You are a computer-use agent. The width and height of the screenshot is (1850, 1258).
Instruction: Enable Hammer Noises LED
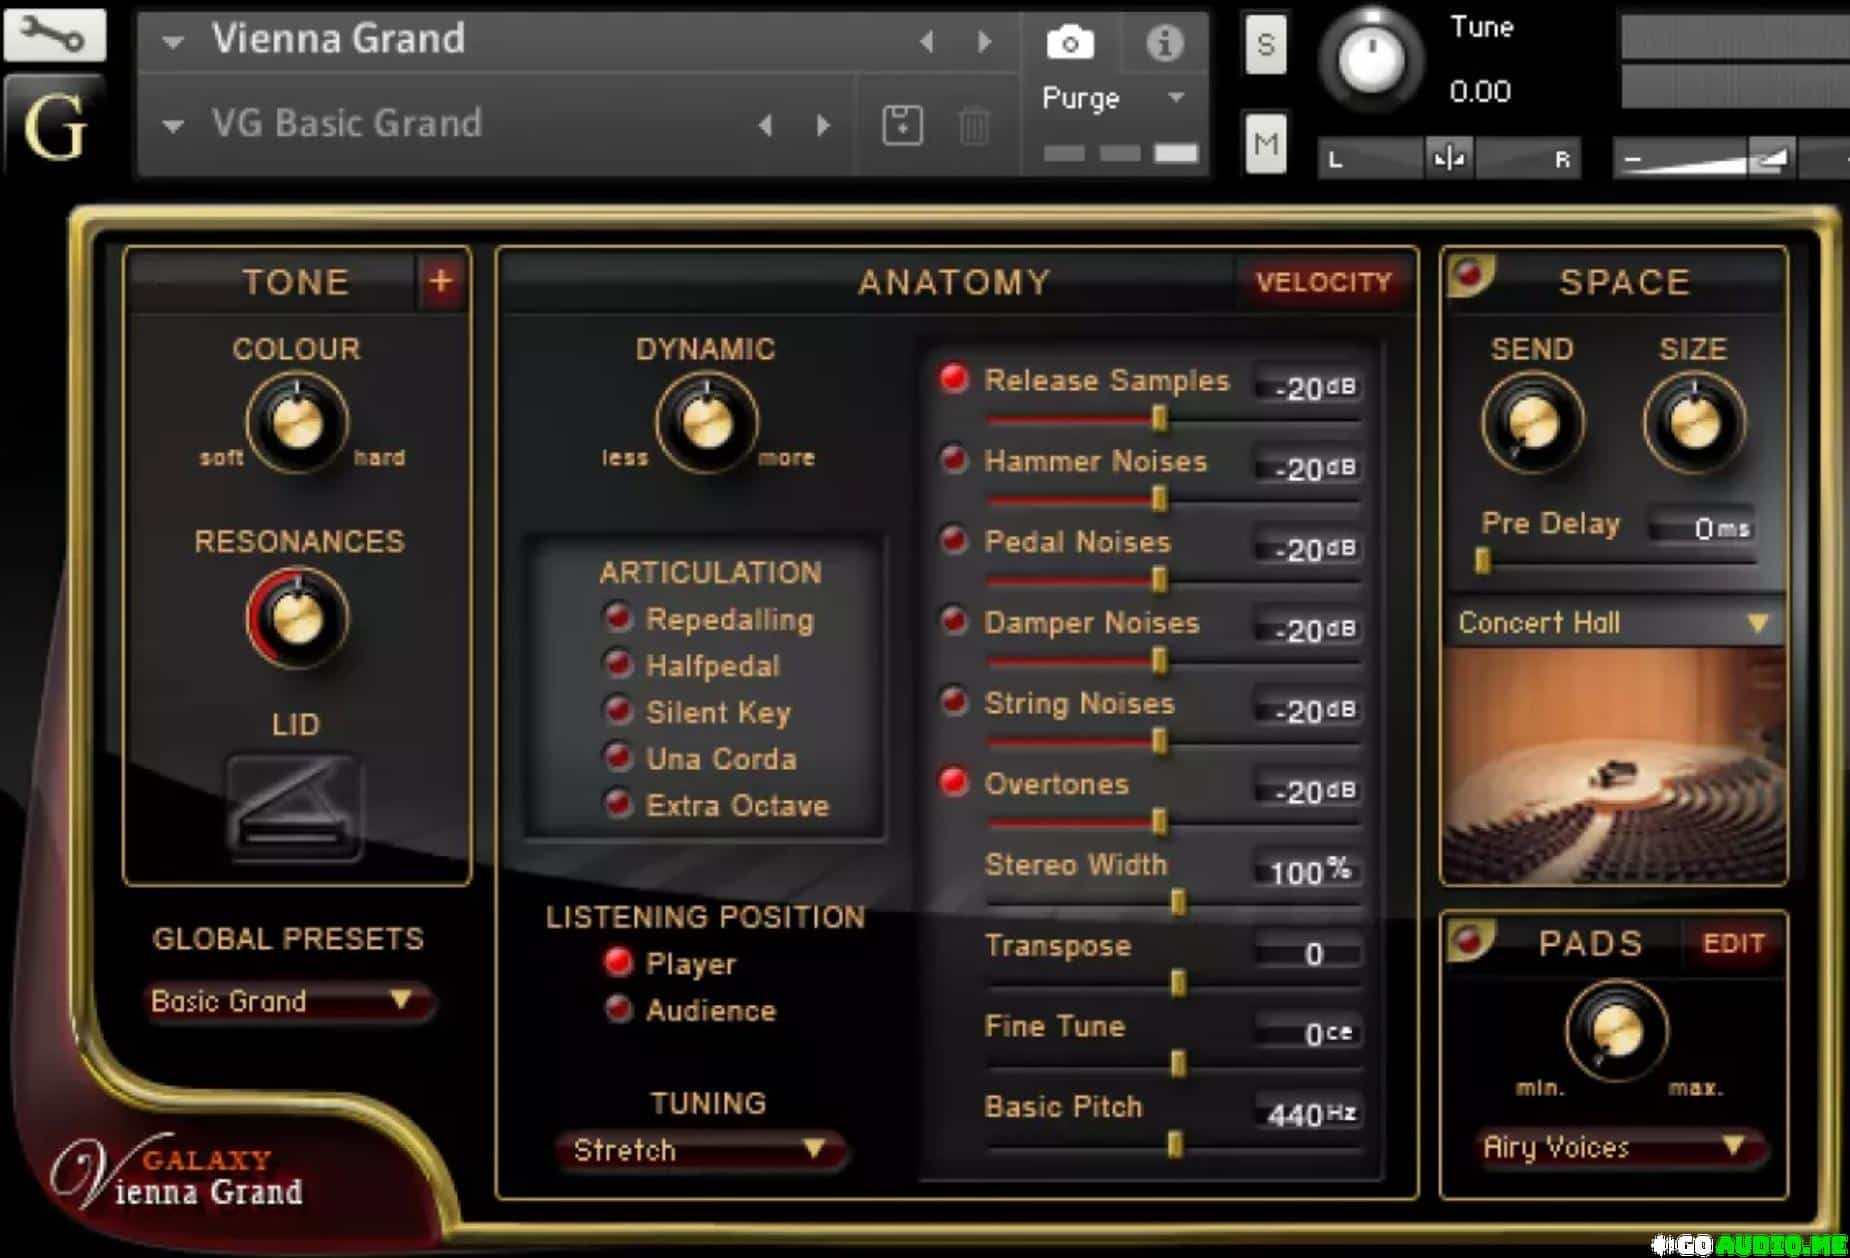click(954, 459)
